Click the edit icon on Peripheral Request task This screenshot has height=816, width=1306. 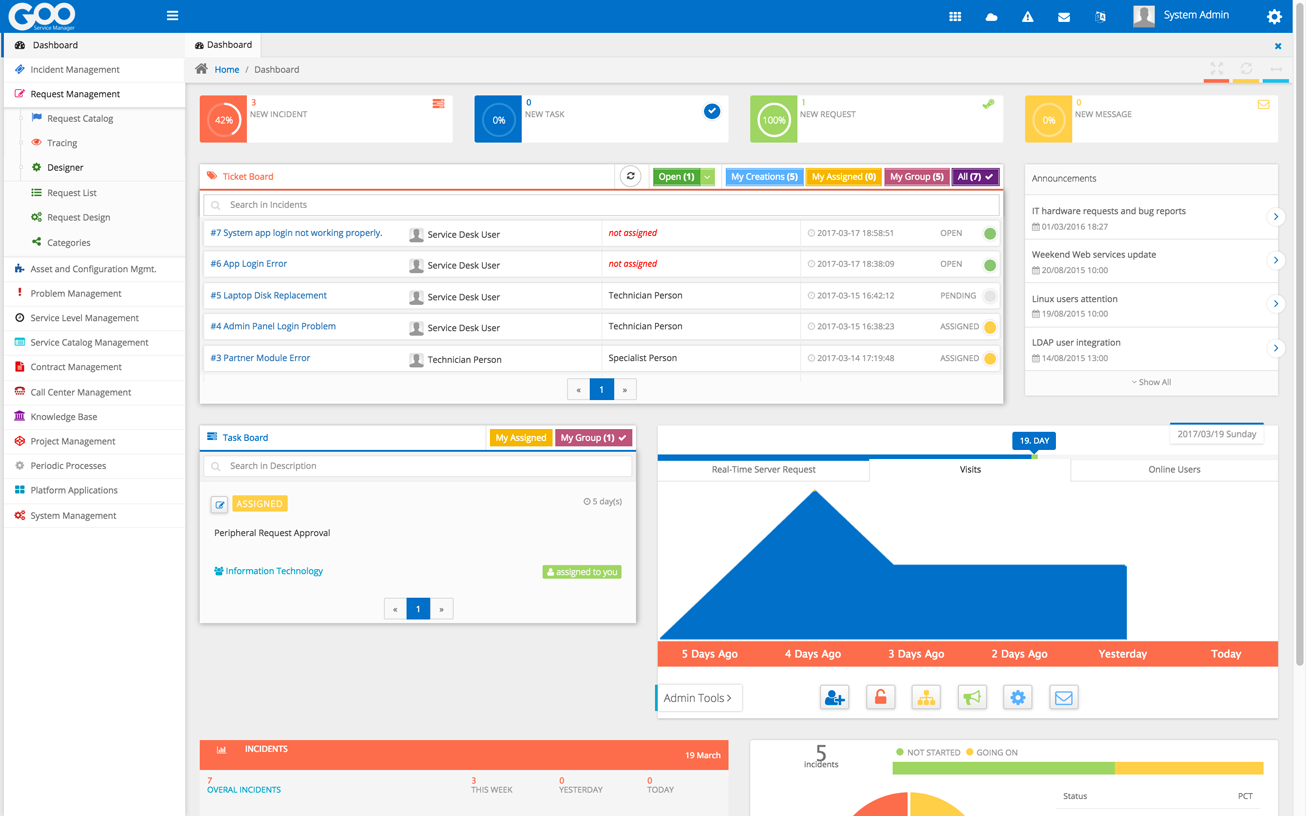219,505
